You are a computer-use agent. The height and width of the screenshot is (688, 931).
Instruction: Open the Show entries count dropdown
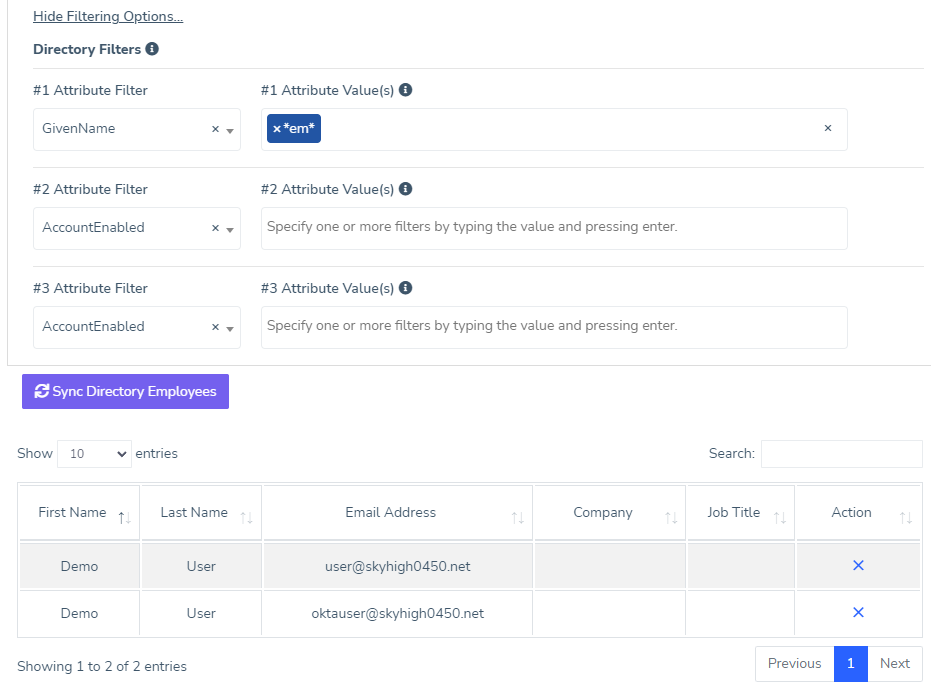pos(94,454)
